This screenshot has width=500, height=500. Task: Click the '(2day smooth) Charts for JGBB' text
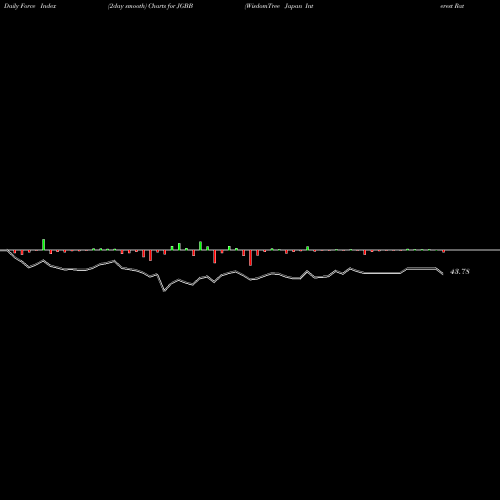coord(150,6)
